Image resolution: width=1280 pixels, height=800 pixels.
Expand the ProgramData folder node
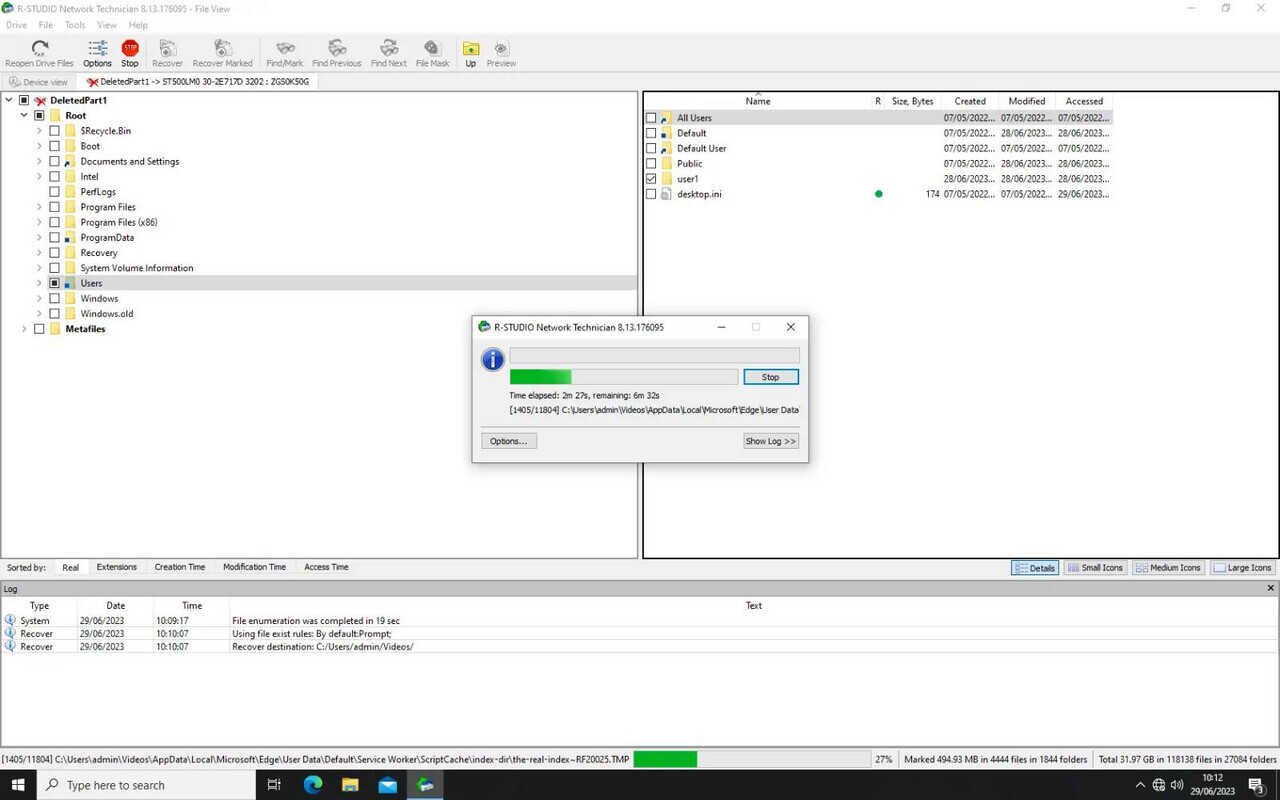[39, 237]
